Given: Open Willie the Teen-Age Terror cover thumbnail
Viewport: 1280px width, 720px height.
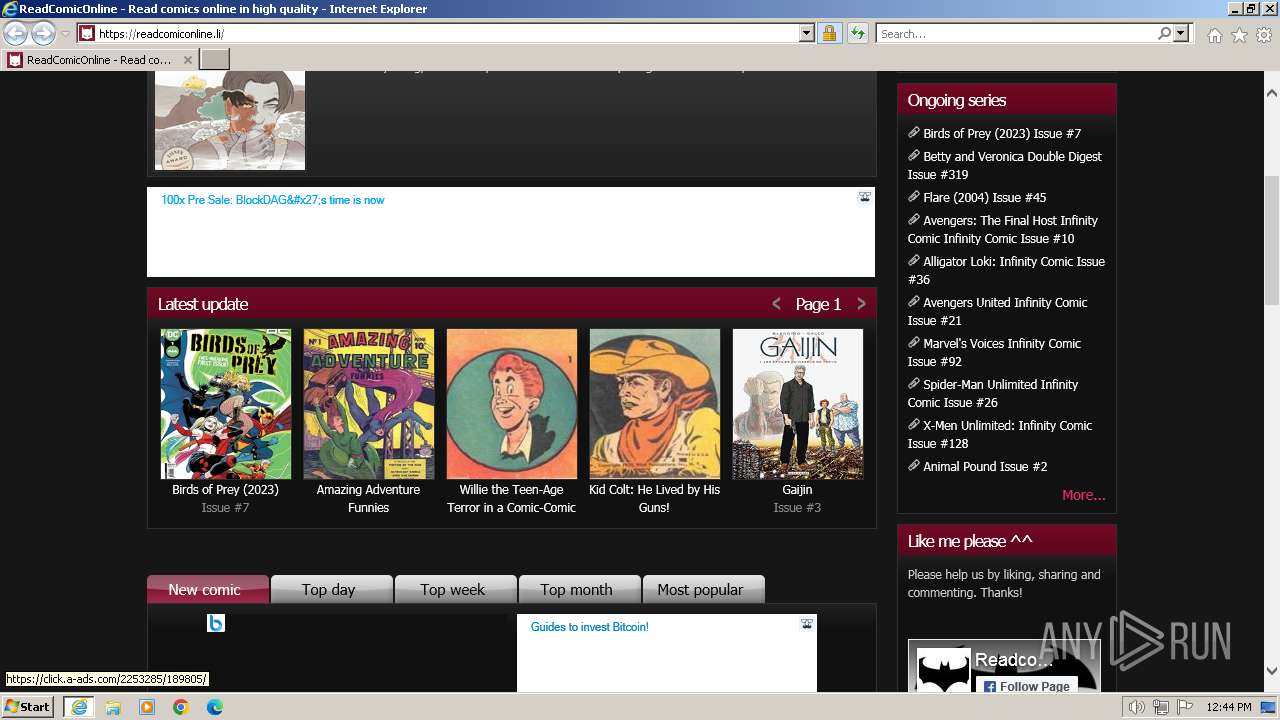Looking at the screenshot, I should pyautogui.click(x=512, y=404).
